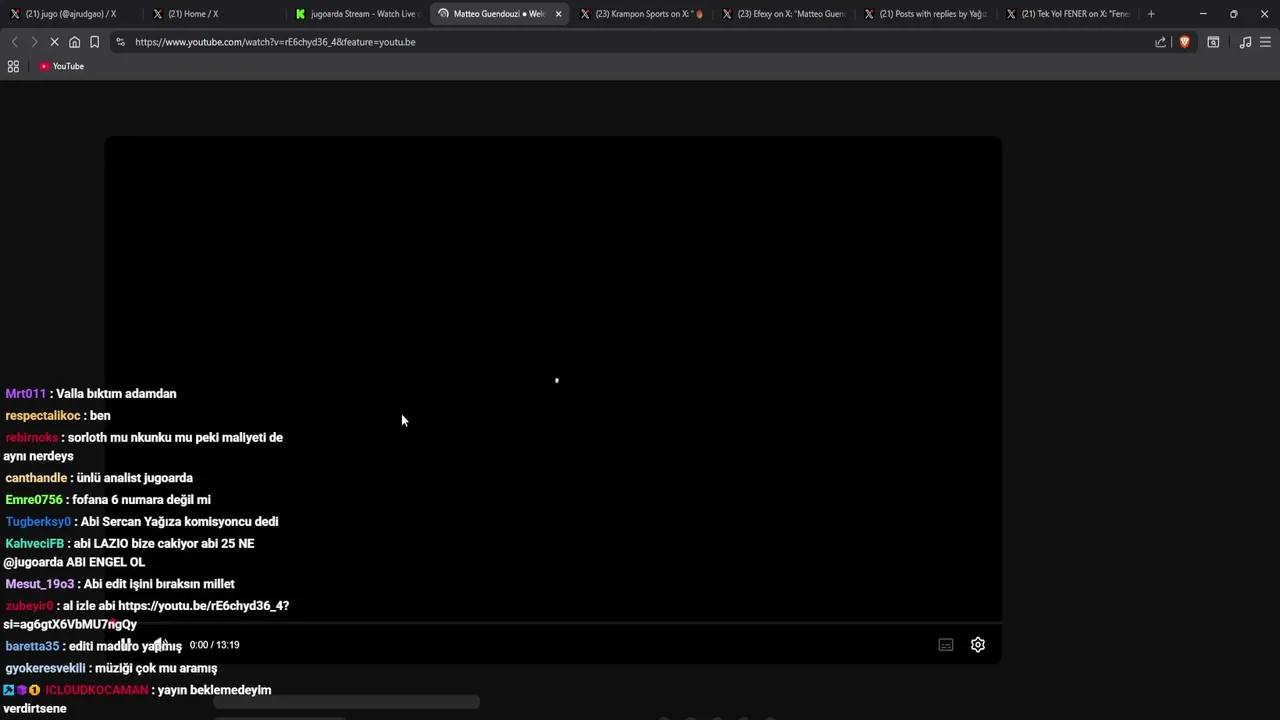This screenshot has height=720, width=1280.
Task: Open the sidebar panel icon in the toolbar
Action: coord(1213,42)
